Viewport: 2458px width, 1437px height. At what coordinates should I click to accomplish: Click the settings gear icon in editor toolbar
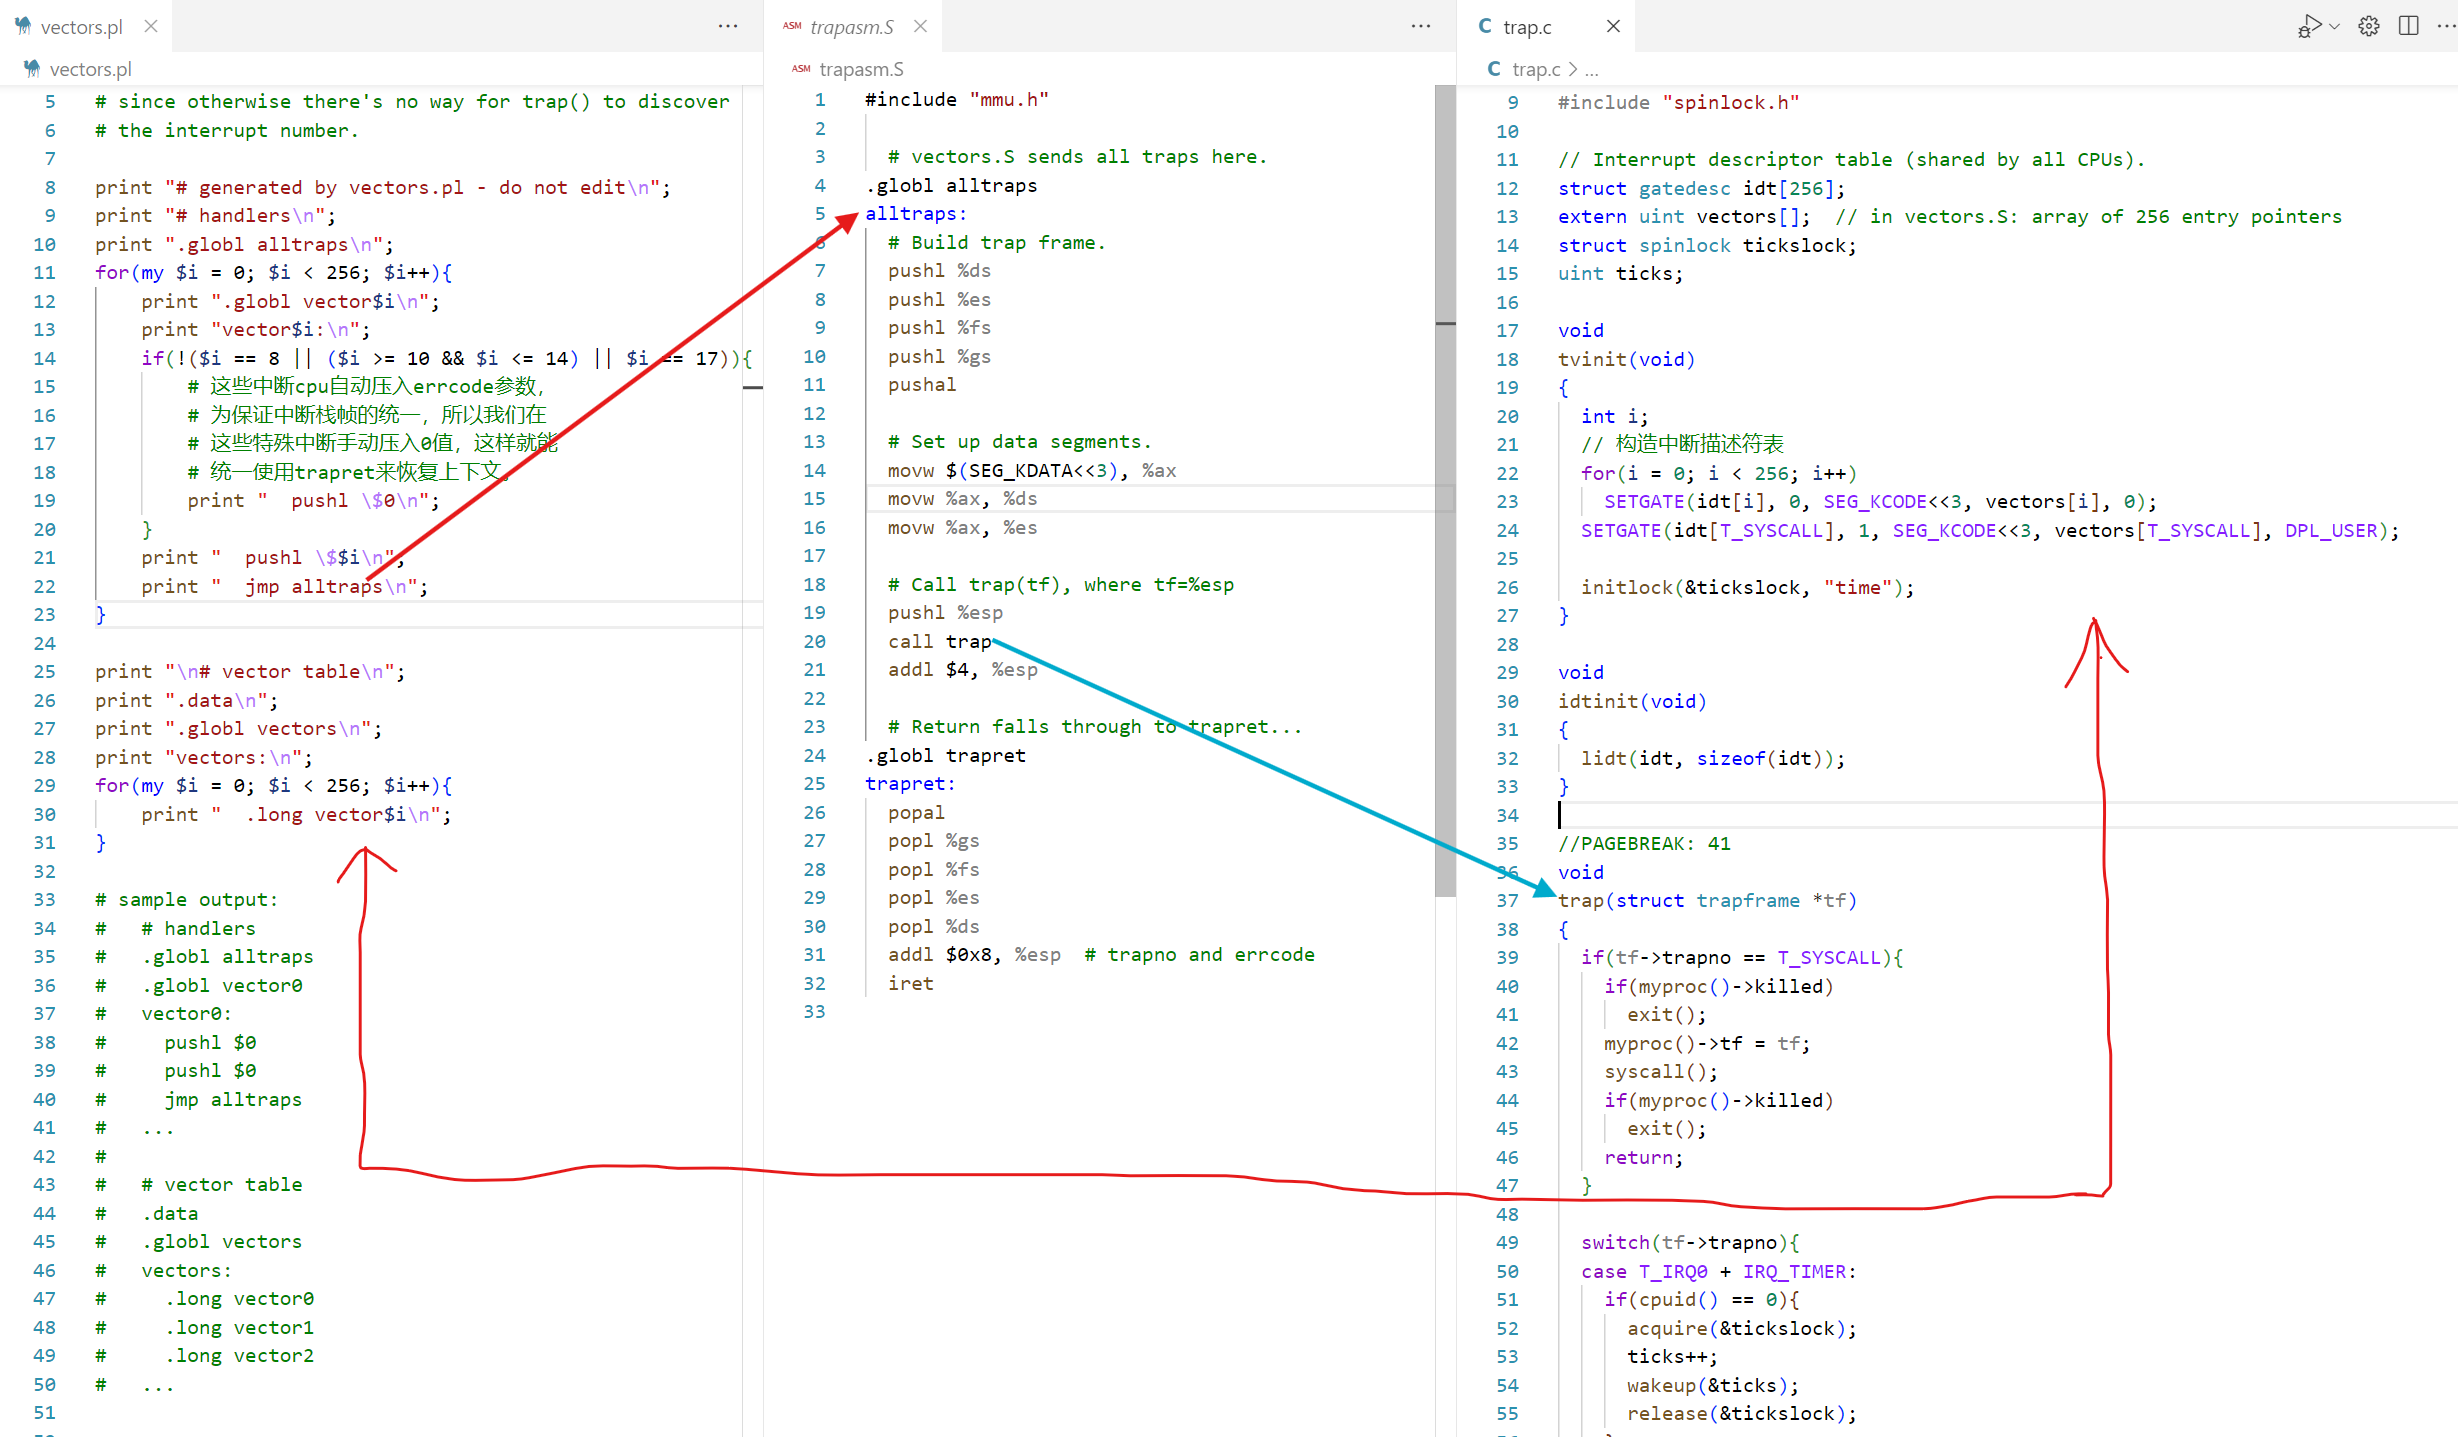click(2369, 27)
